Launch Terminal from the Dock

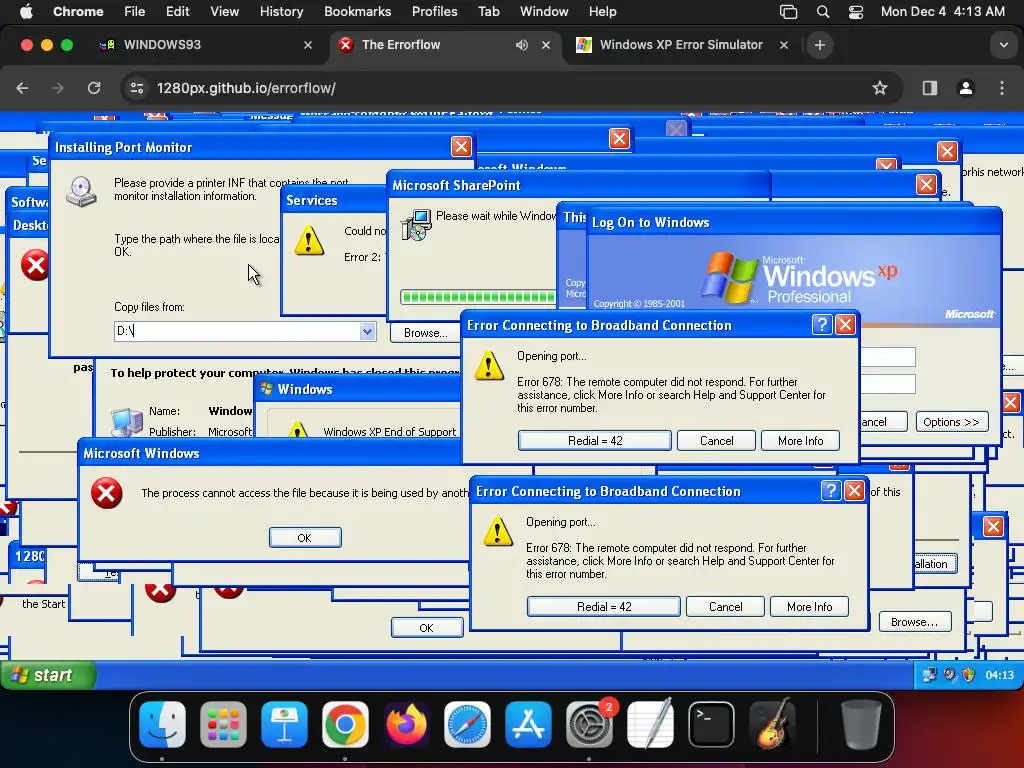pyautogui.click(x=711, y=724)
